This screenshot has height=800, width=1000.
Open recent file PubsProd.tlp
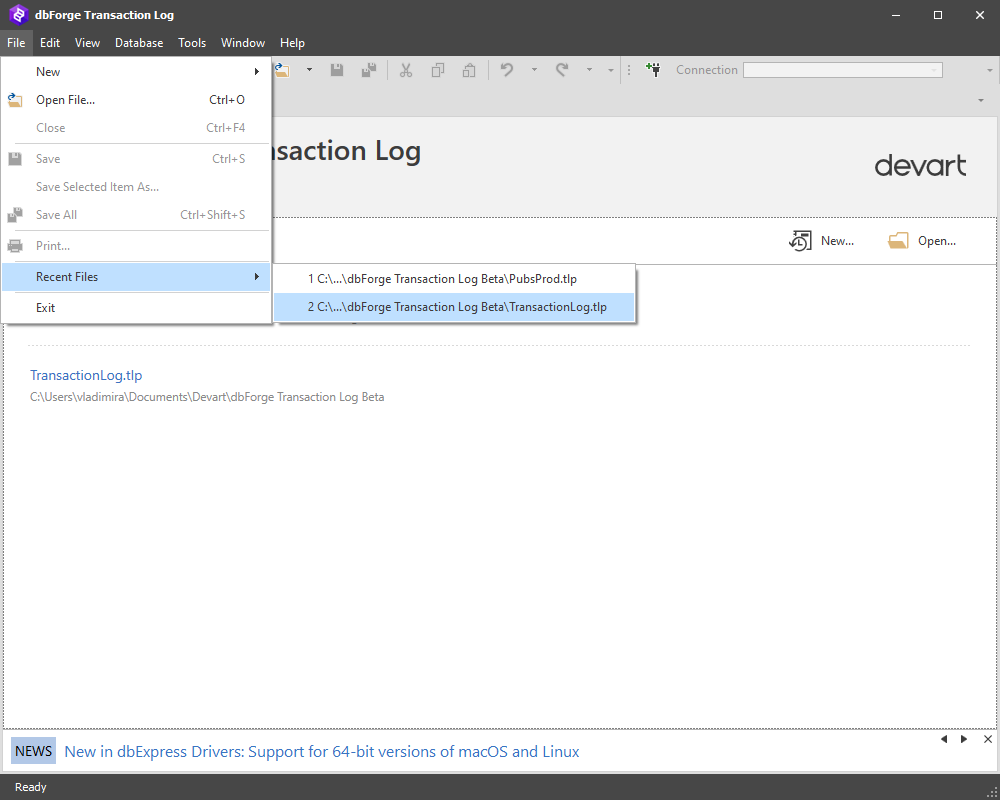[x=454, y=279]
